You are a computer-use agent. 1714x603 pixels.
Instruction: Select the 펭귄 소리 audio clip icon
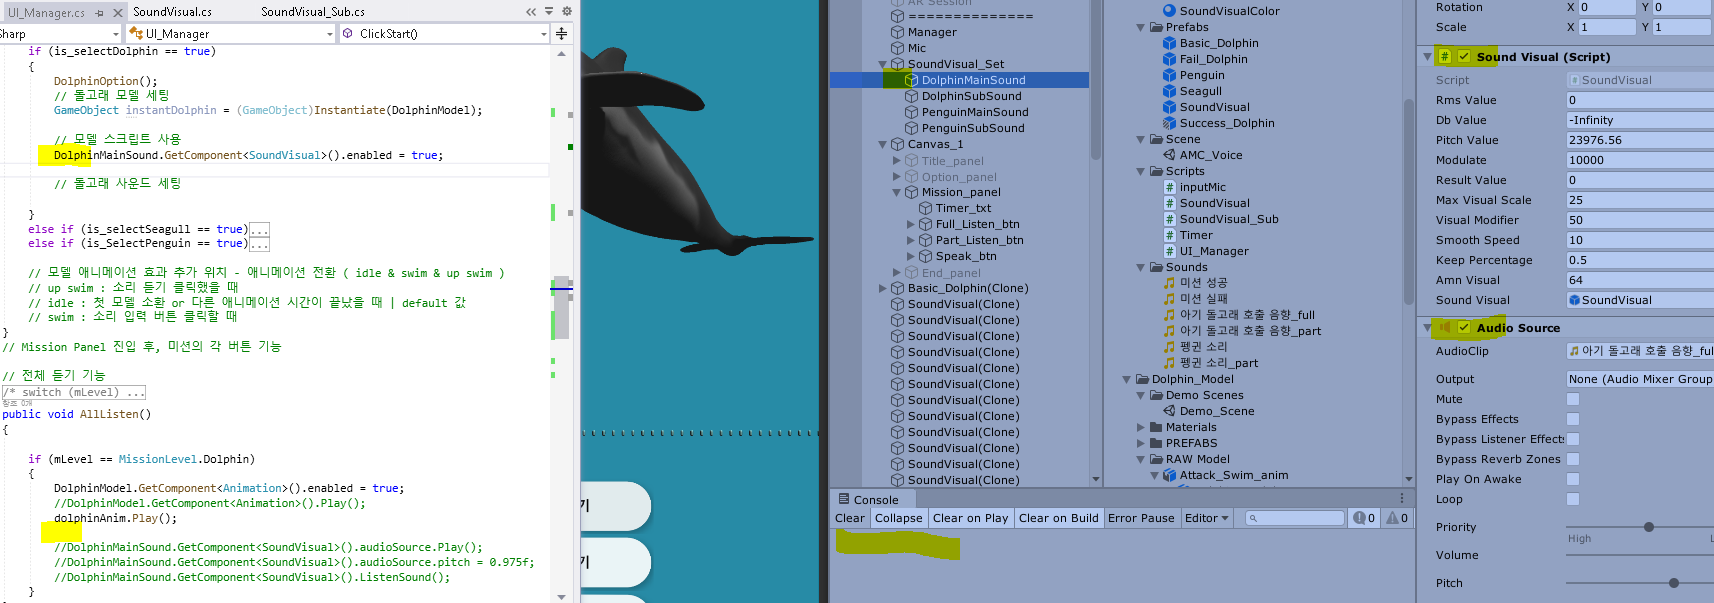pyautogui.click(x=1169, y=347)
